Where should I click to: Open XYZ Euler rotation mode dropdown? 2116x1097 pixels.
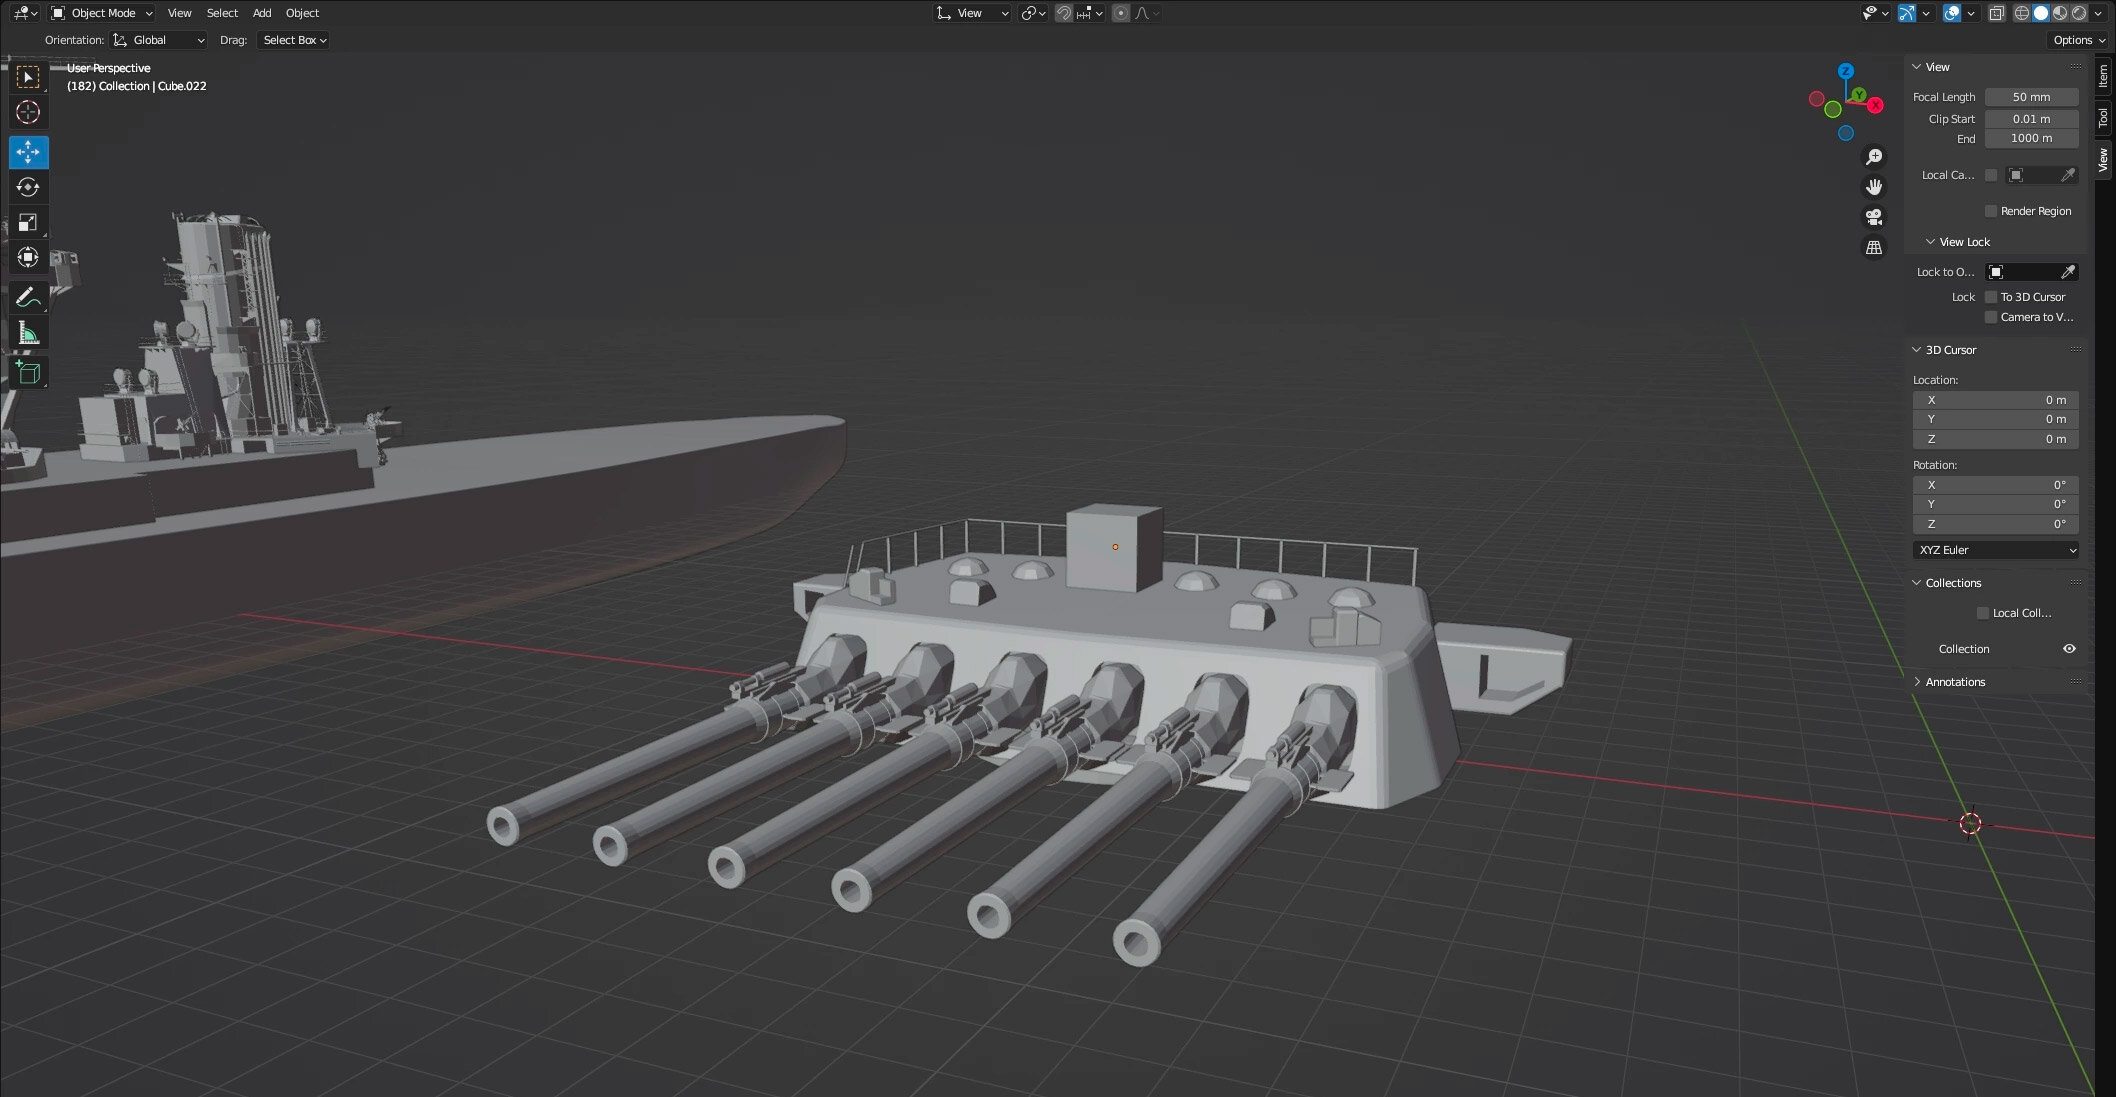[x=1996, y=550]
